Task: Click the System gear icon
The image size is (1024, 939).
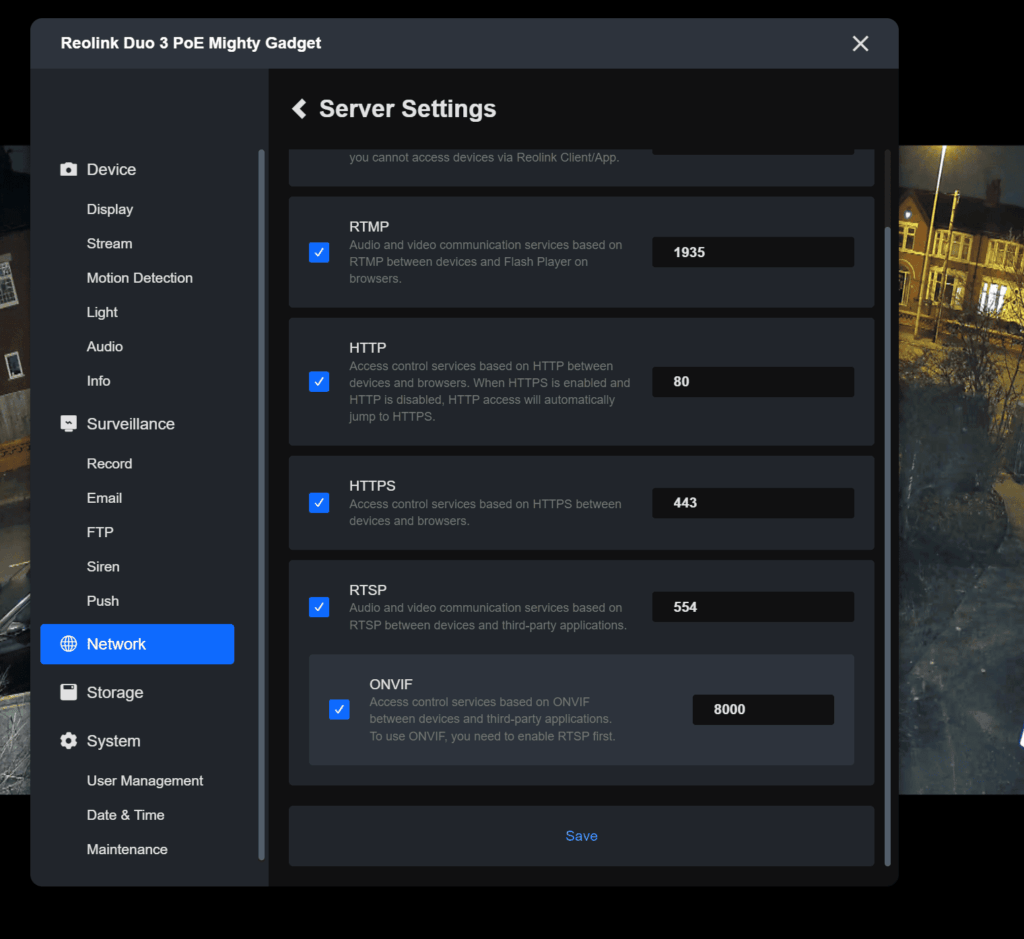Action: tap(68, 741)
